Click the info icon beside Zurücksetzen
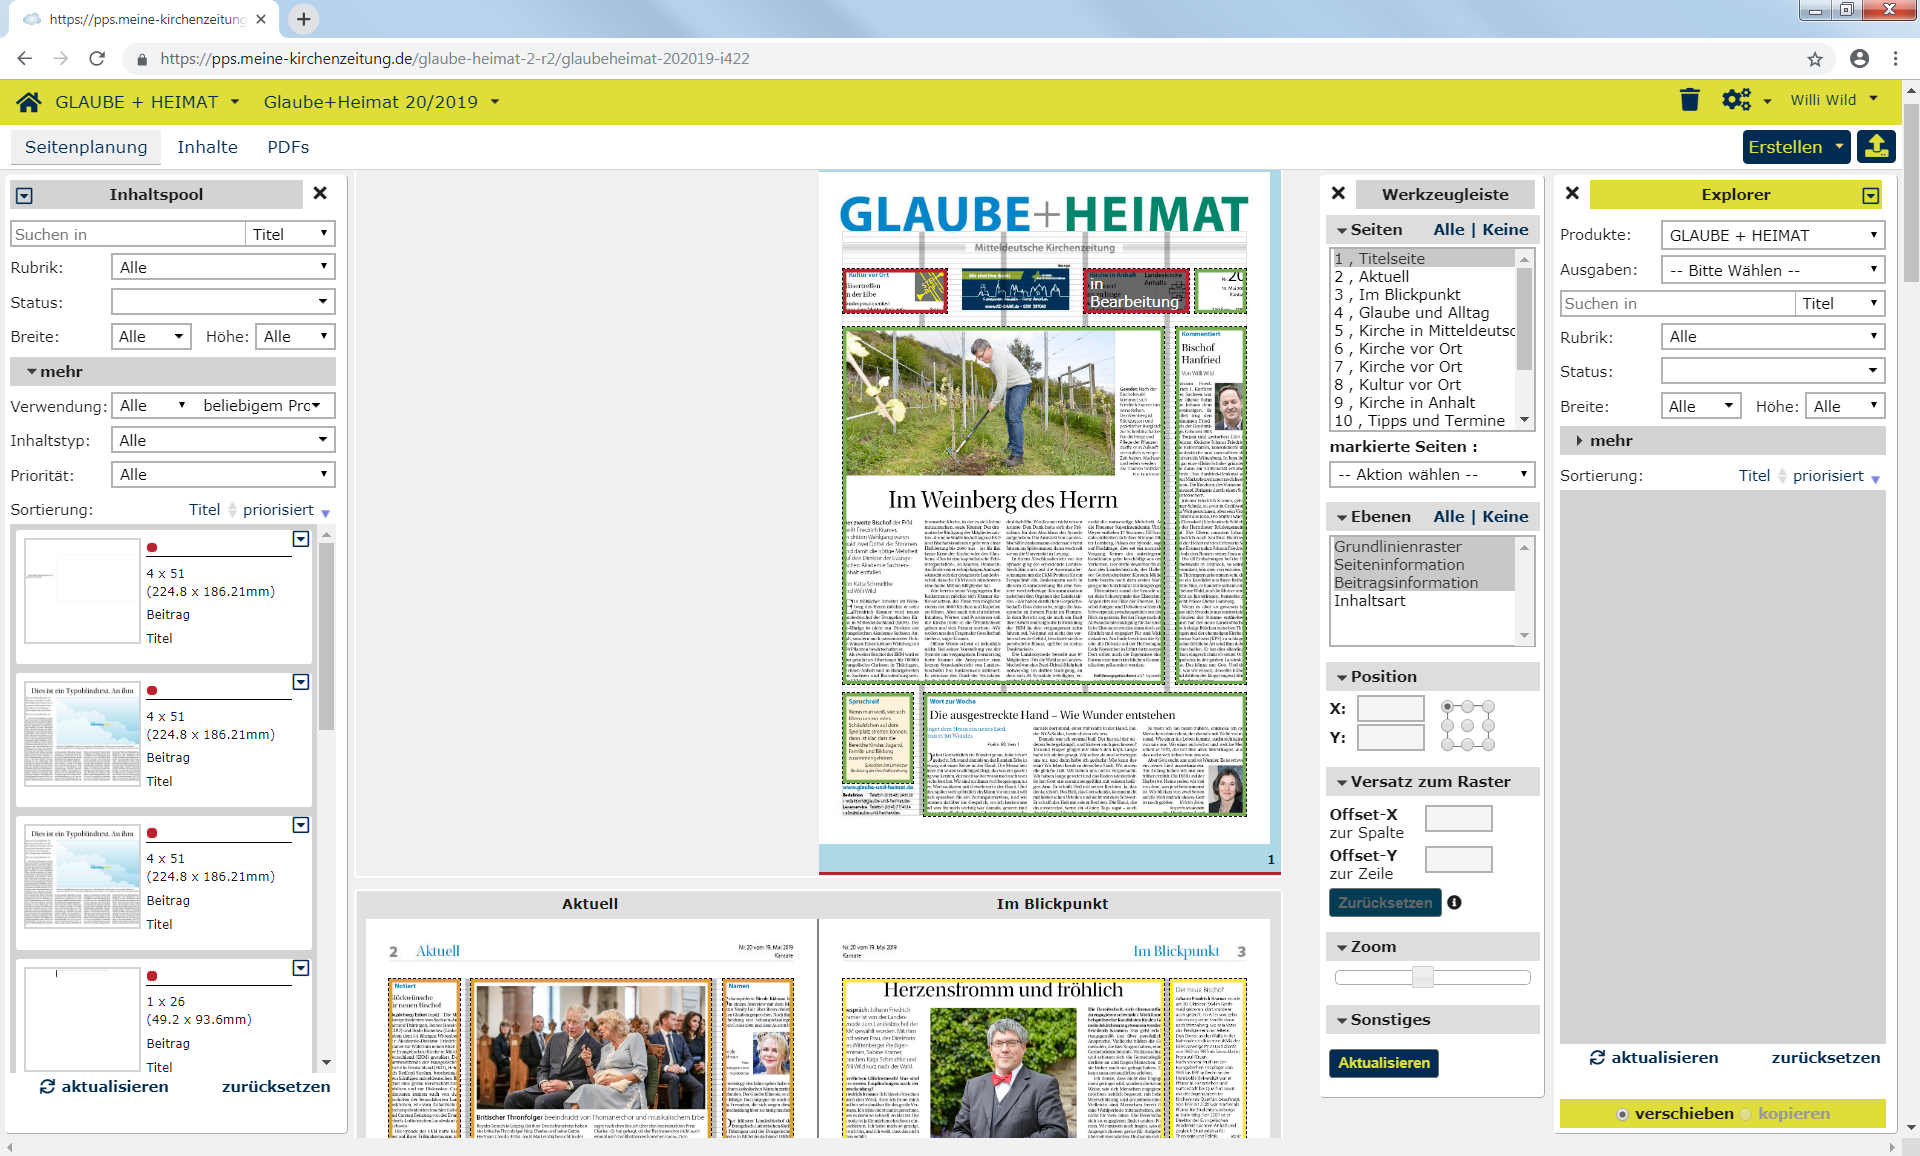The image size is (1920, 1156). 1455,902
